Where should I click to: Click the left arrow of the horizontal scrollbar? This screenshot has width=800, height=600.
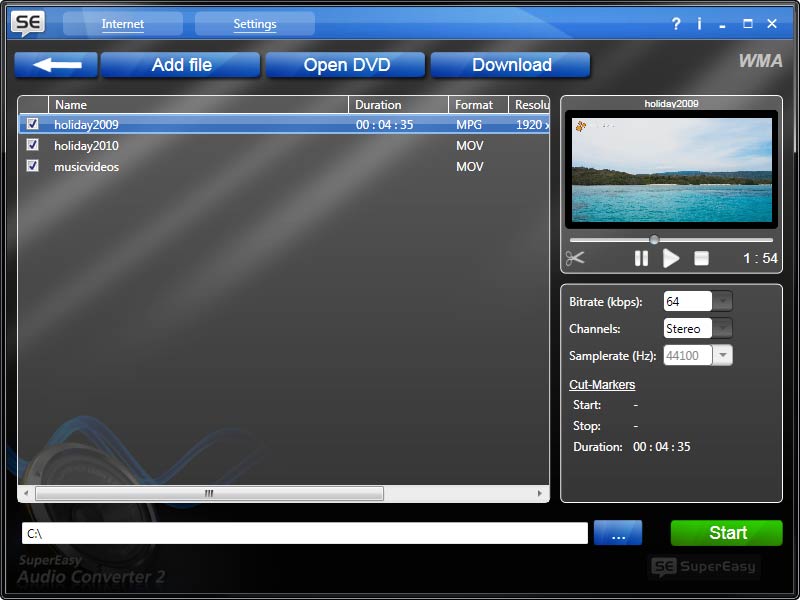click(x=26, y=493)
